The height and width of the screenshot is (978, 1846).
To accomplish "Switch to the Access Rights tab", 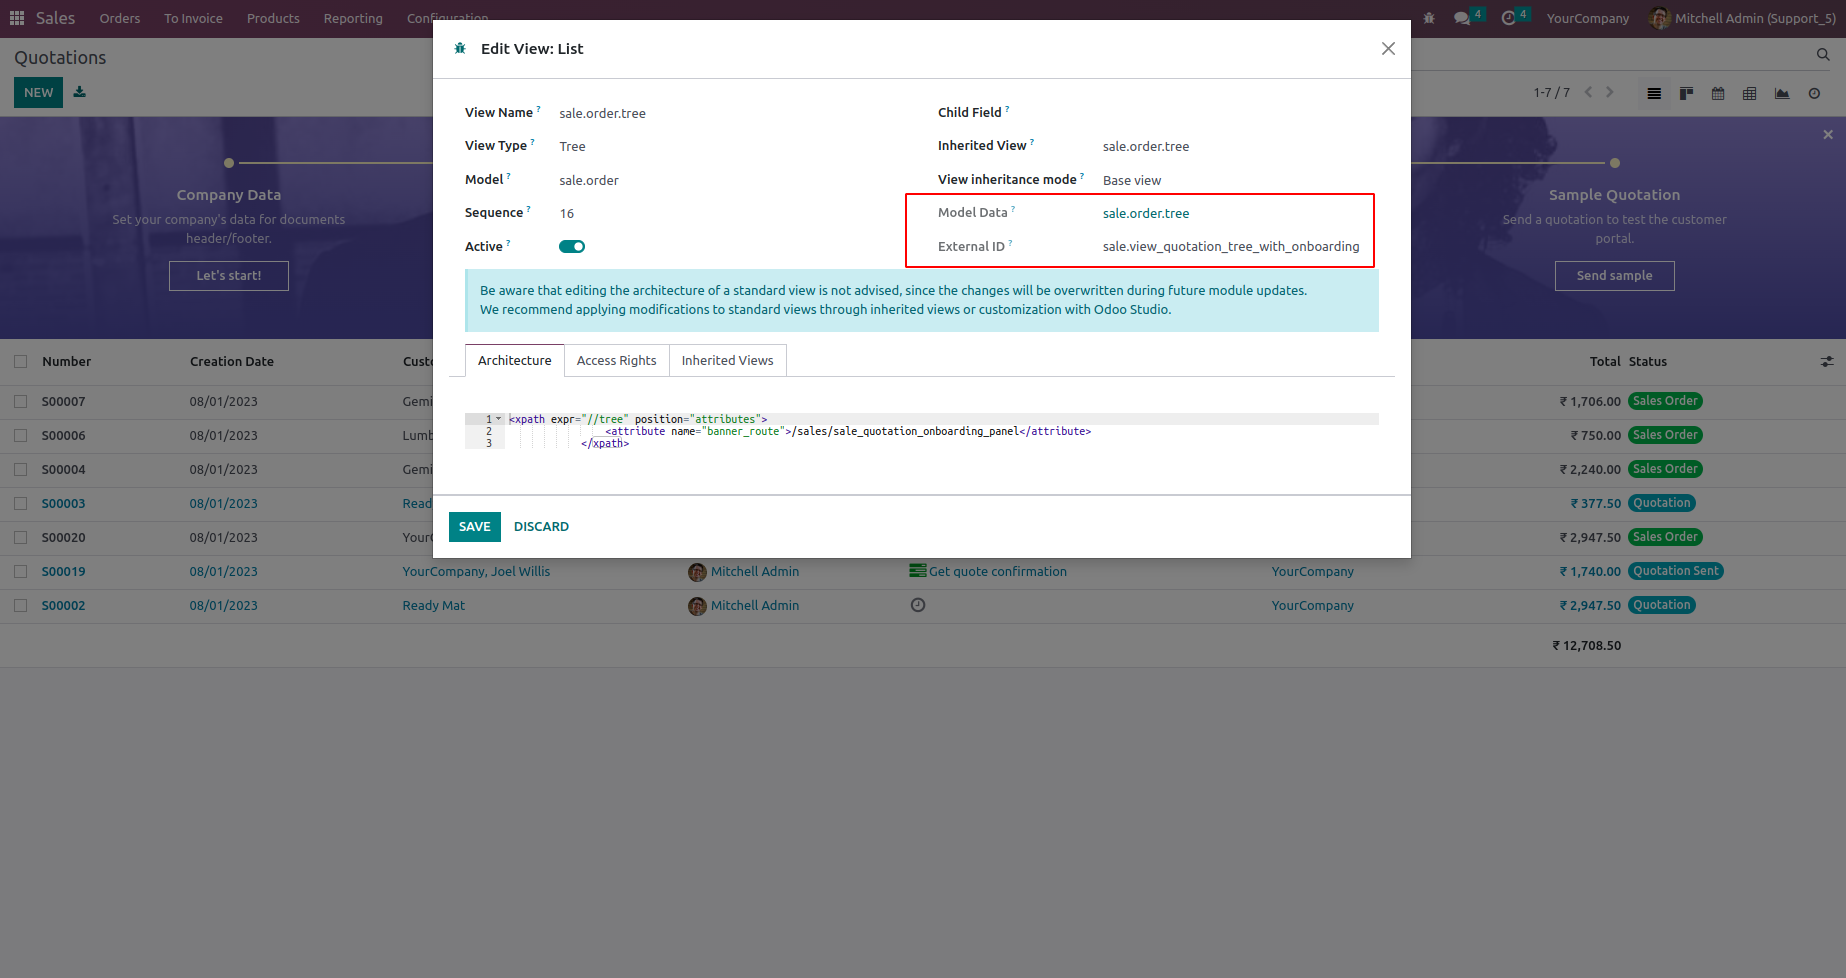I will pos(616,360).
